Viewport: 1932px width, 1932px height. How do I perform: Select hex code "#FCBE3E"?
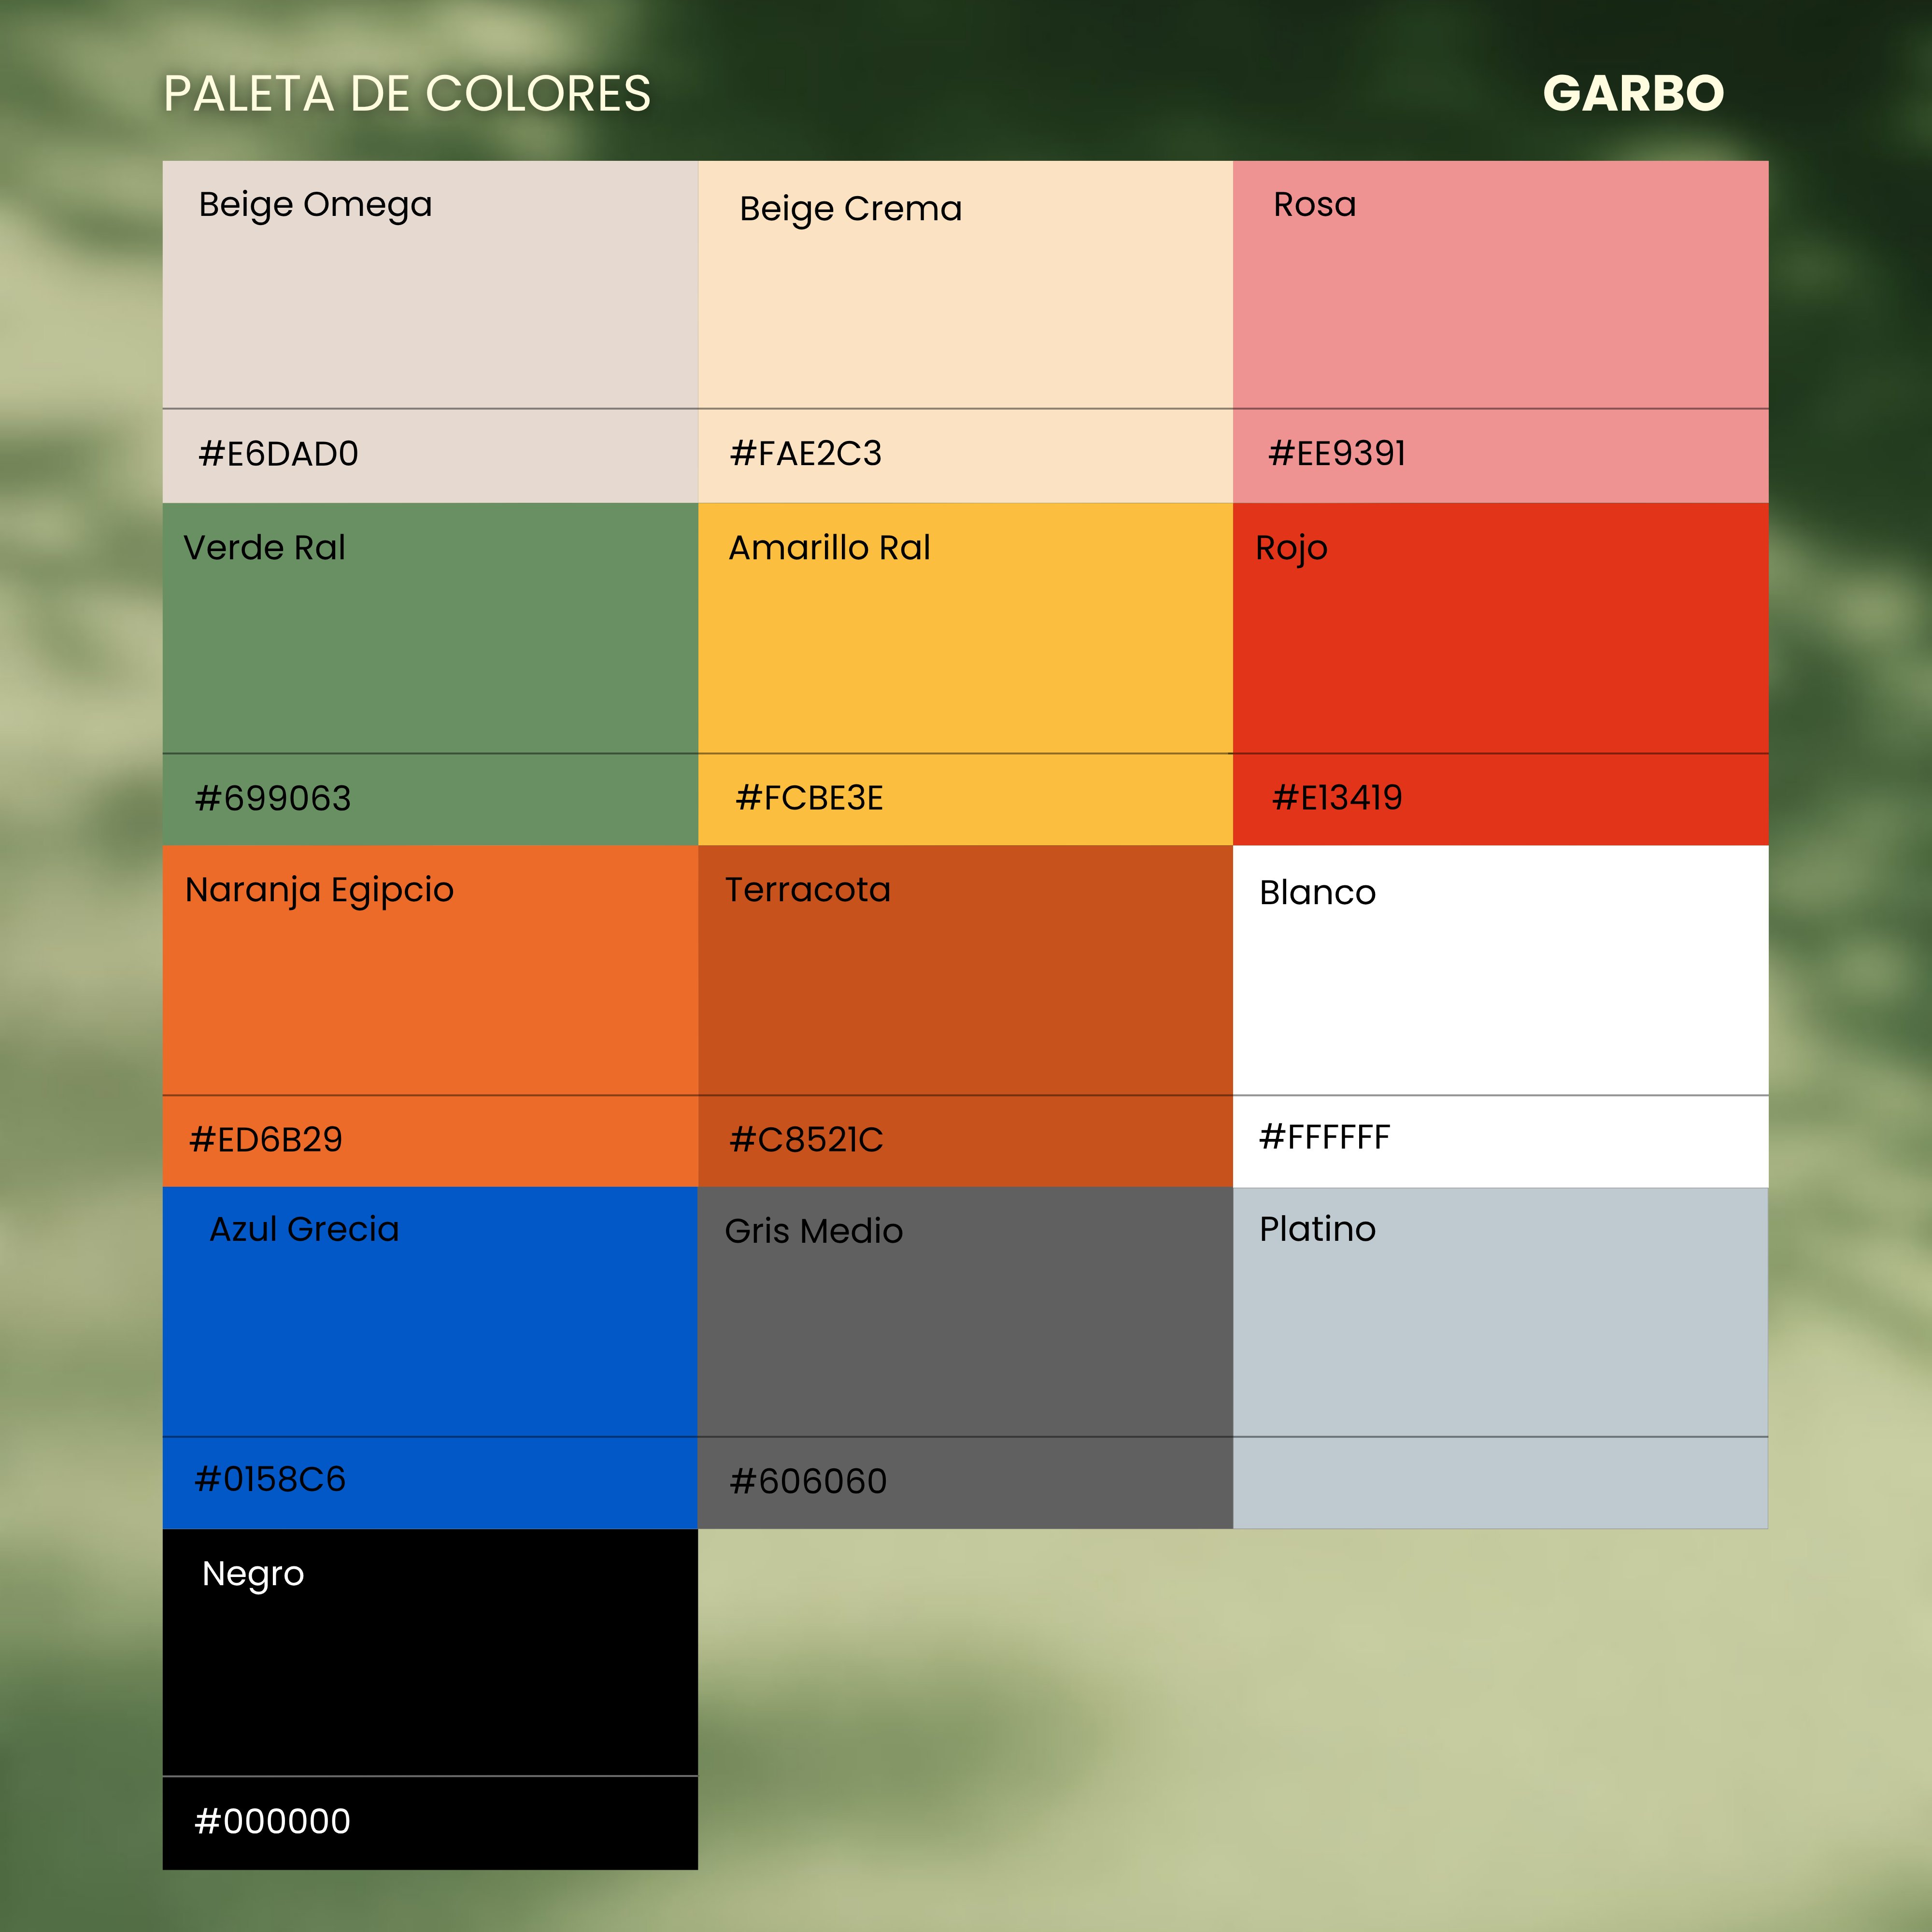coord(809,798)
